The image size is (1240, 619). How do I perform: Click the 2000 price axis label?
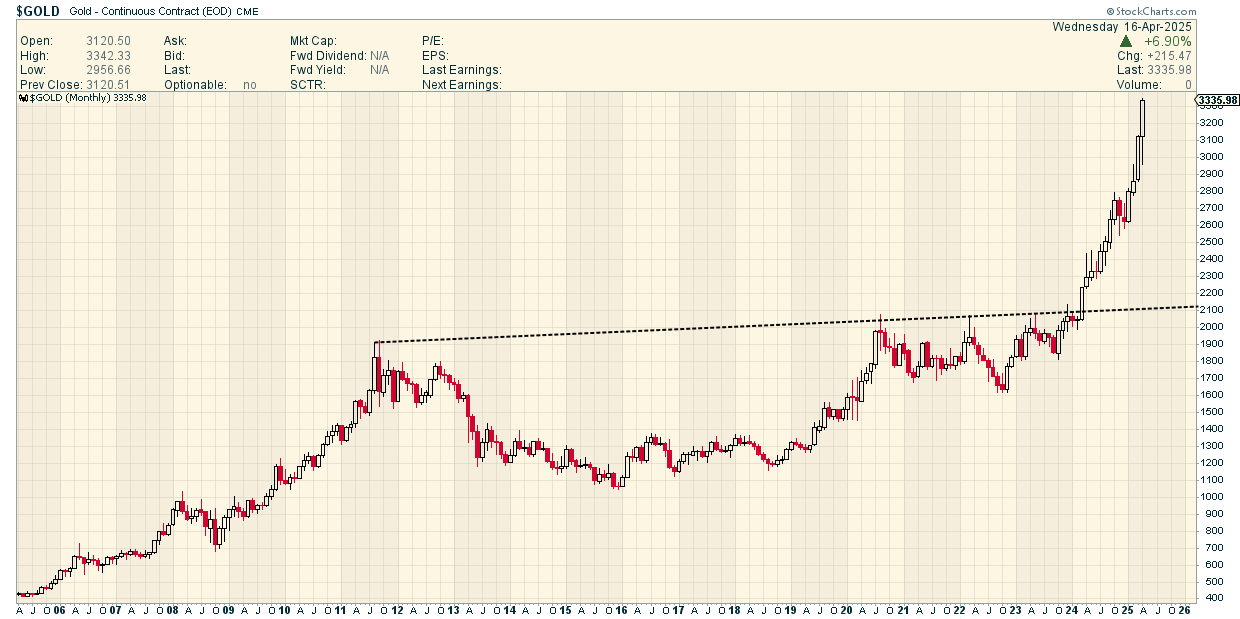click(x=1211, y=327)
